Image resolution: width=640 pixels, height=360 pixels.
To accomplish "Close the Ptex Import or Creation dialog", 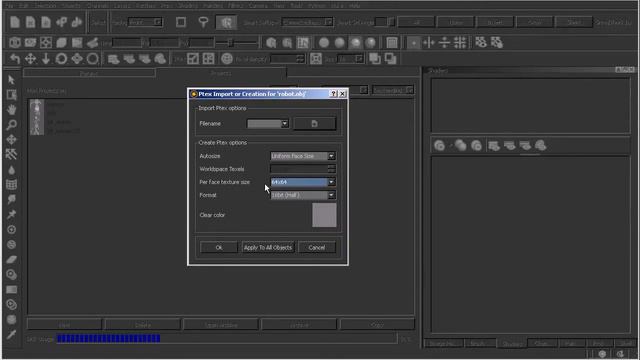I will click(342, 94).
